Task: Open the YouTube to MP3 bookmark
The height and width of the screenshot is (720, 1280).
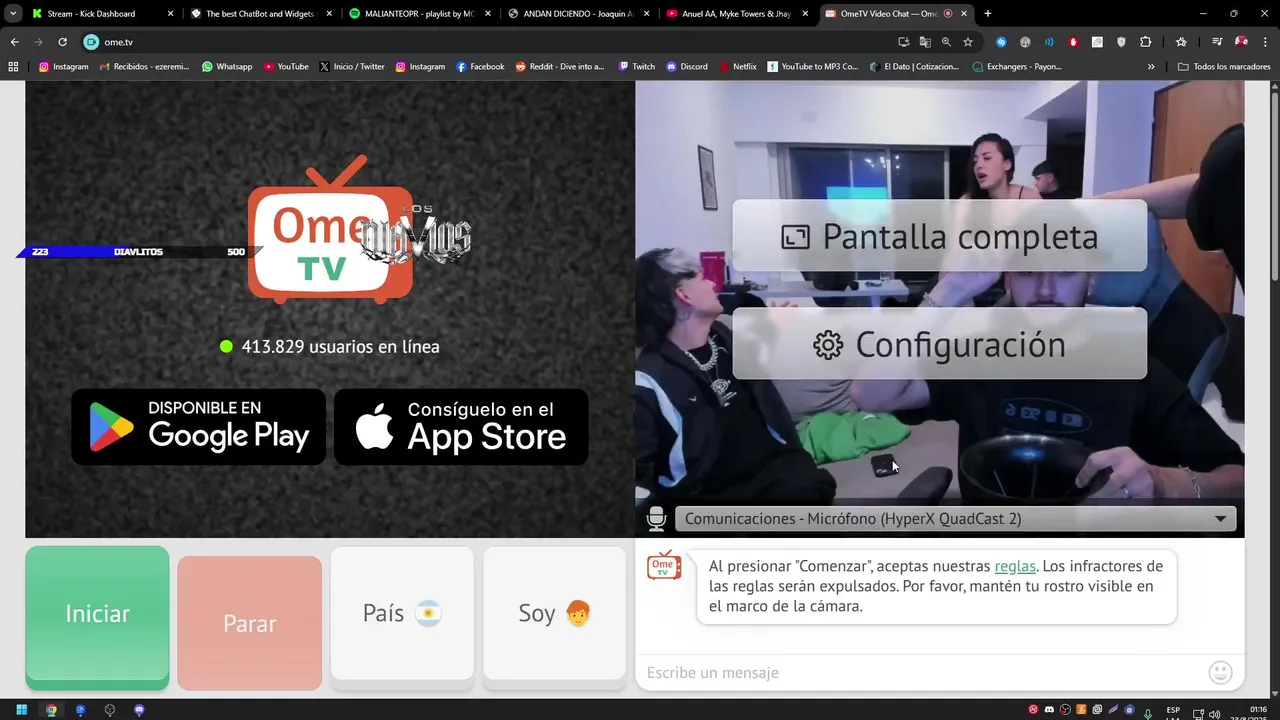Action: 813,67
